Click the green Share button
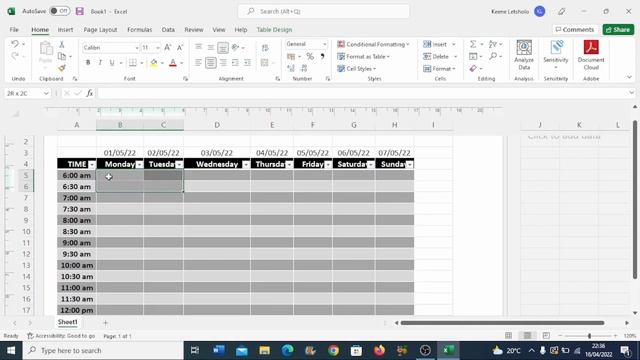The image size is (640, 360). (x=618, y=29)
